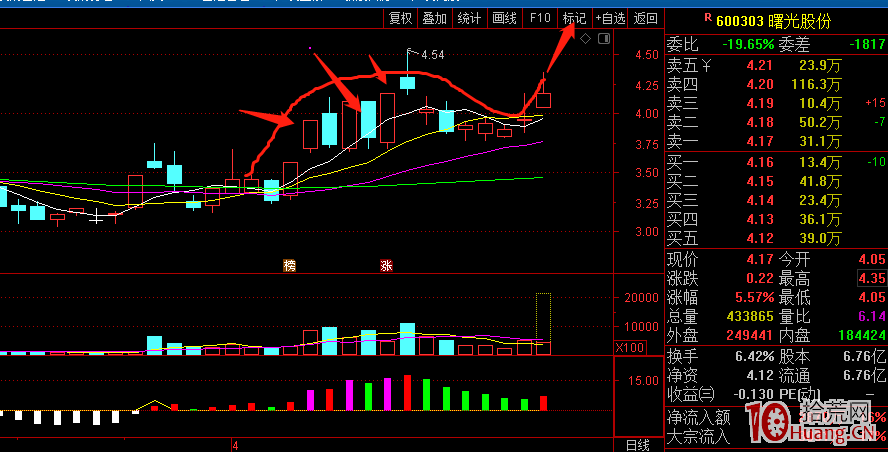Viewport: 888px width, 452px height.
Task: Click the 内盘 184424 value
Action: [x=862, y=335]
